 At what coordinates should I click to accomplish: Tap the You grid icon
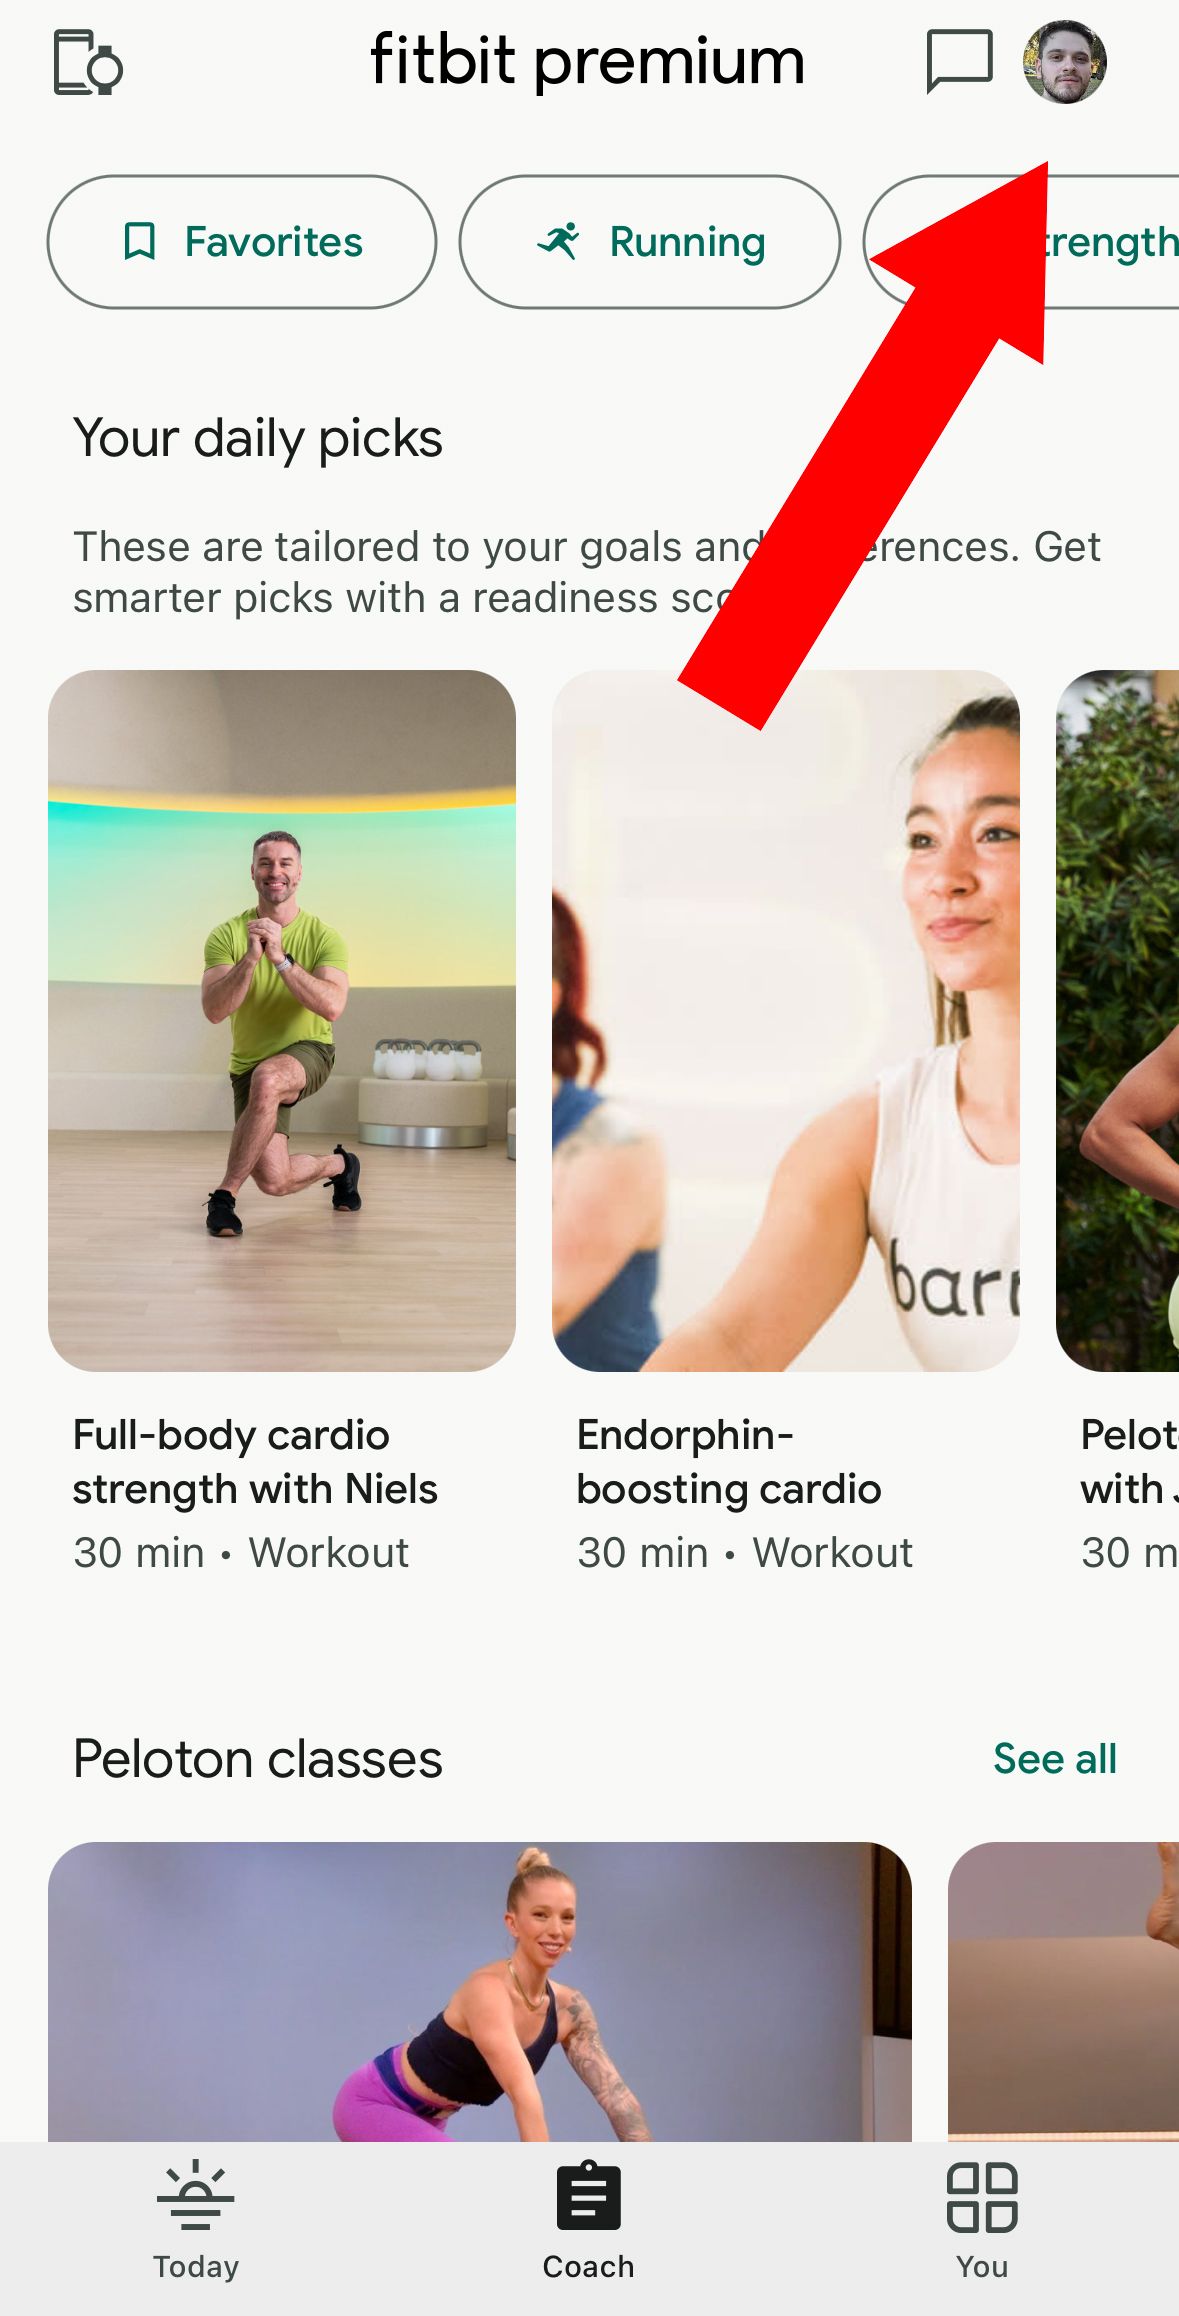982,2197
